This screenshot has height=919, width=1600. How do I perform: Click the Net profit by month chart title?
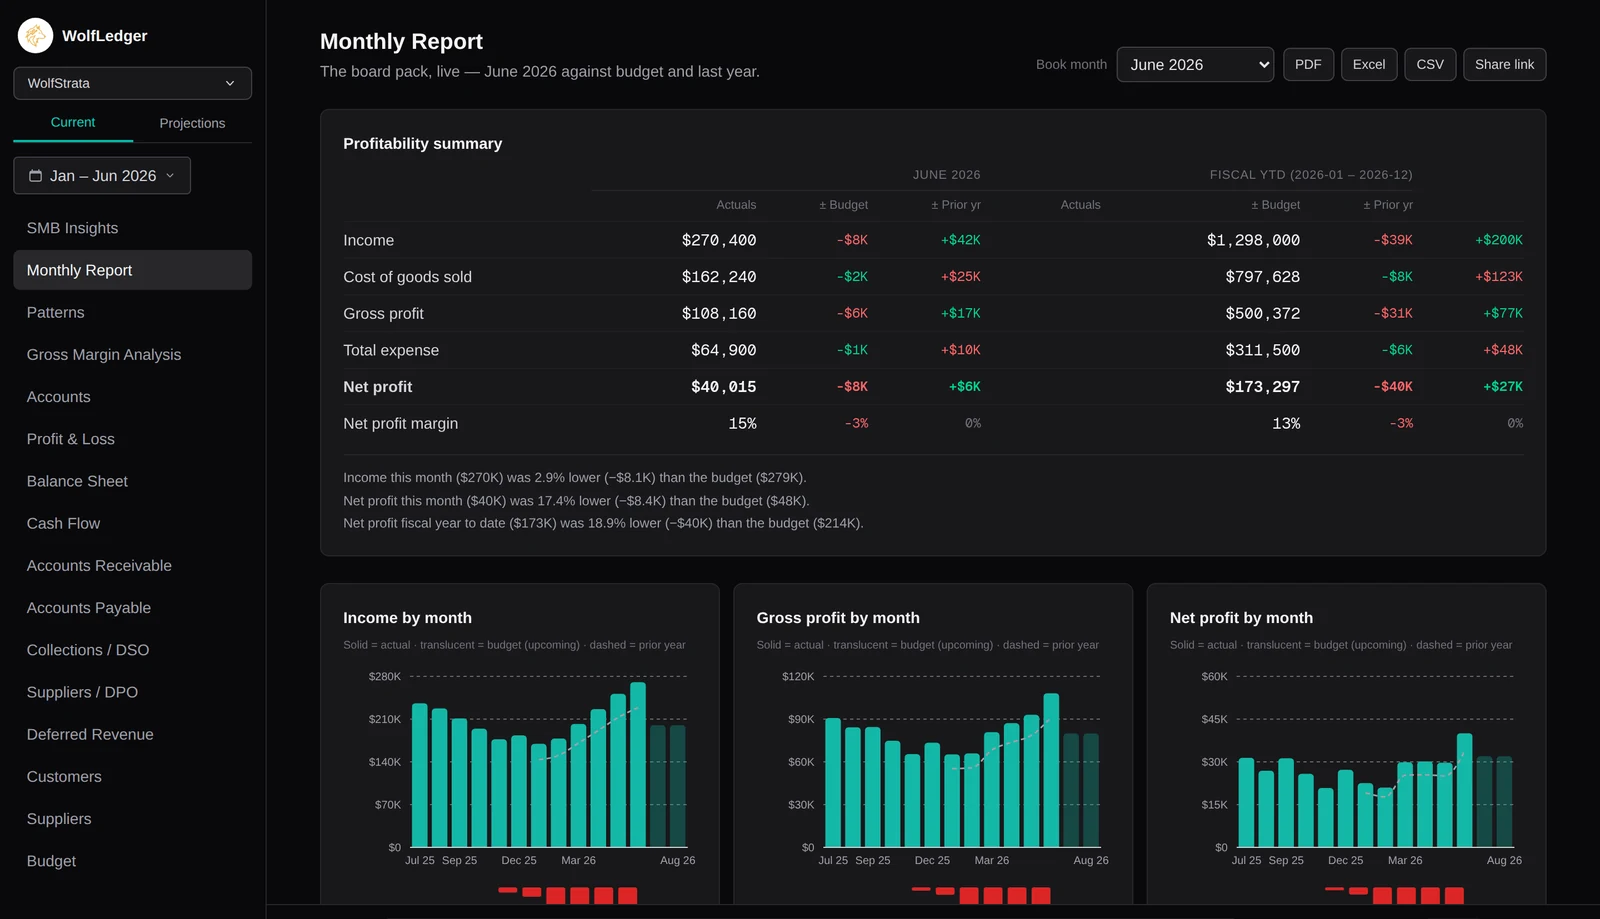[1241, 618]
